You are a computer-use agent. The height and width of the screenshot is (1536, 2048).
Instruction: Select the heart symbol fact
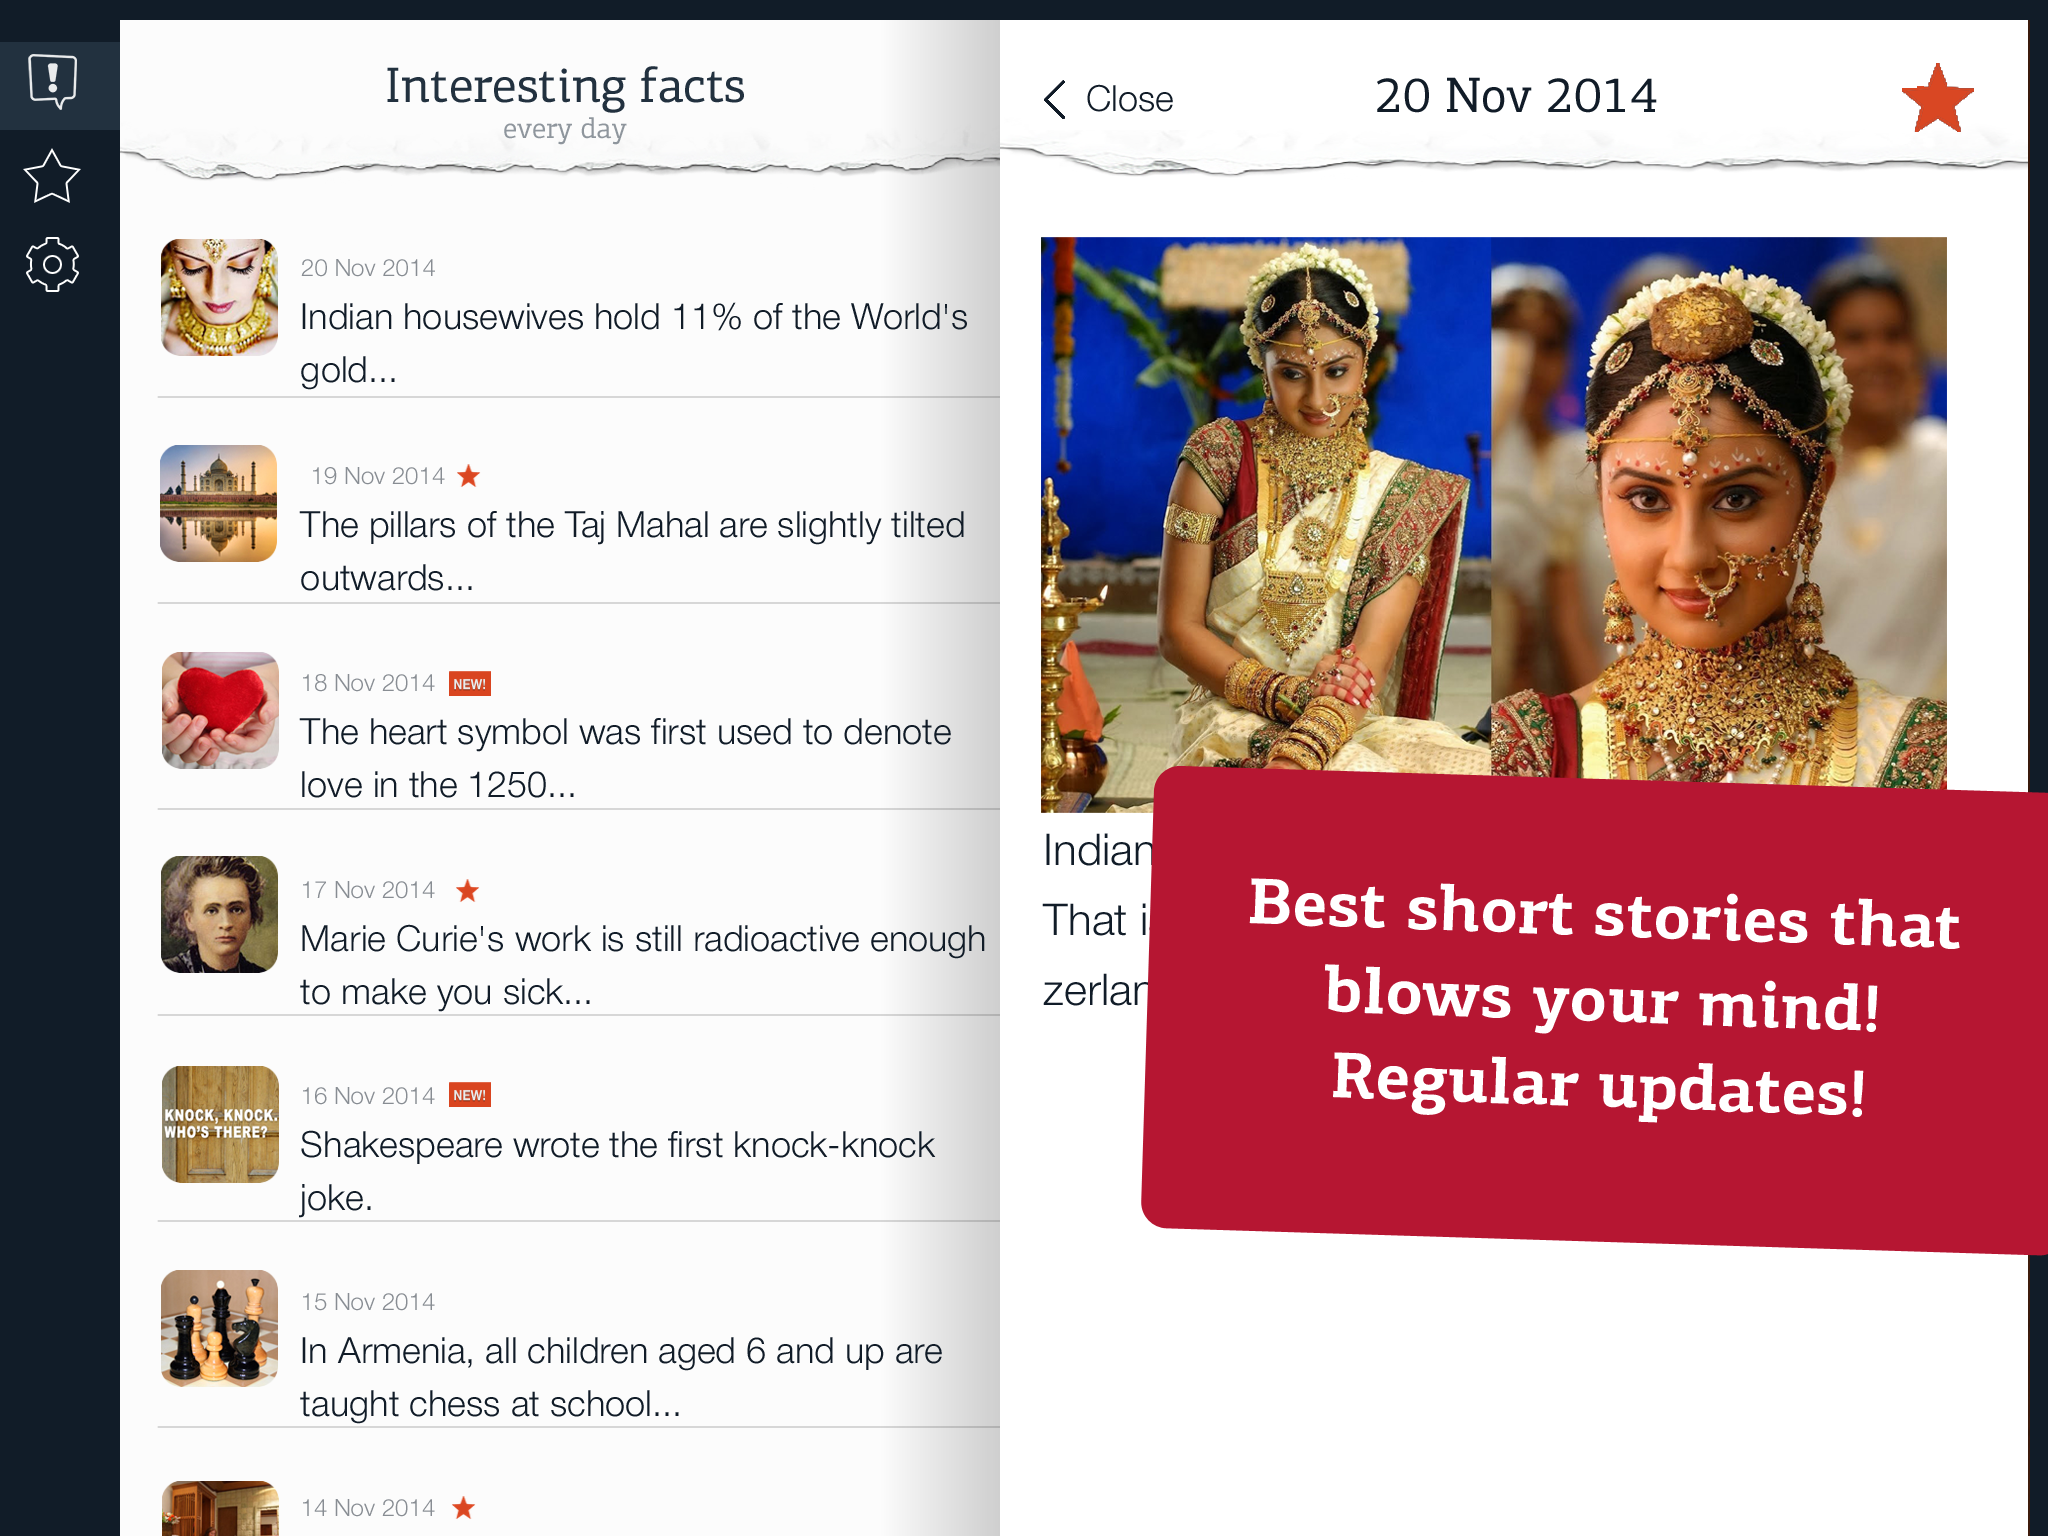coord(579,727)
